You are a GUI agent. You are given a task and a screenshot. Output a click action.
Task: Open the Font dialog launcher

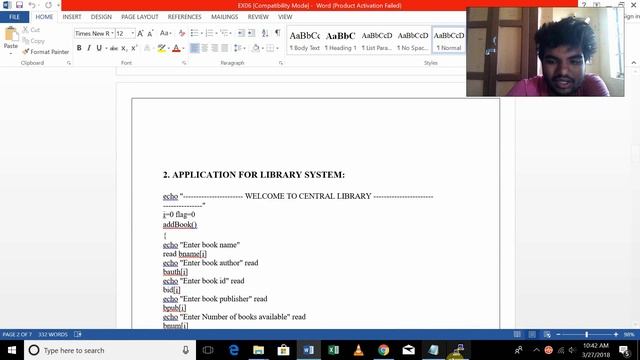pos(184,63)
